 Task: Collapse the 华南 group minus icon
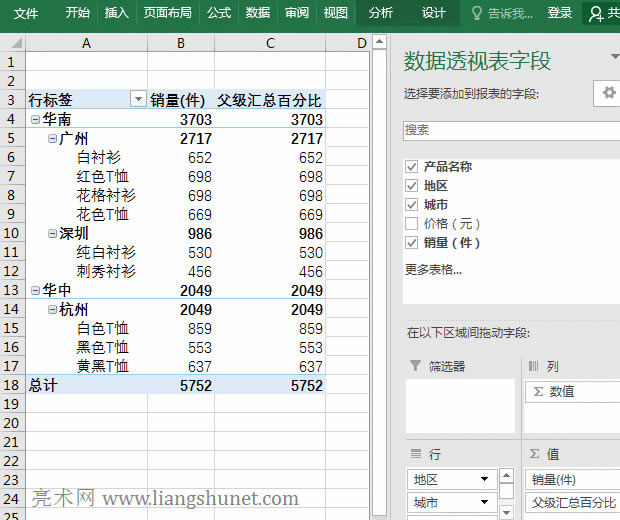35,120
